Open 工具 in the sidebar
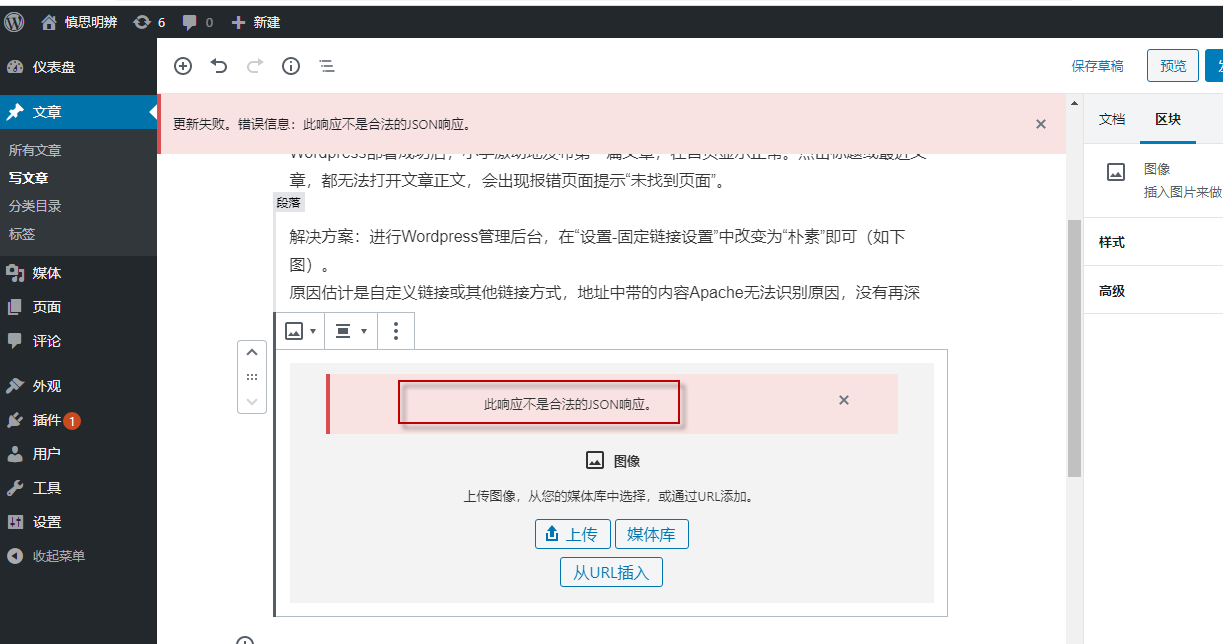1223x644 pixels. click(78, 488)
